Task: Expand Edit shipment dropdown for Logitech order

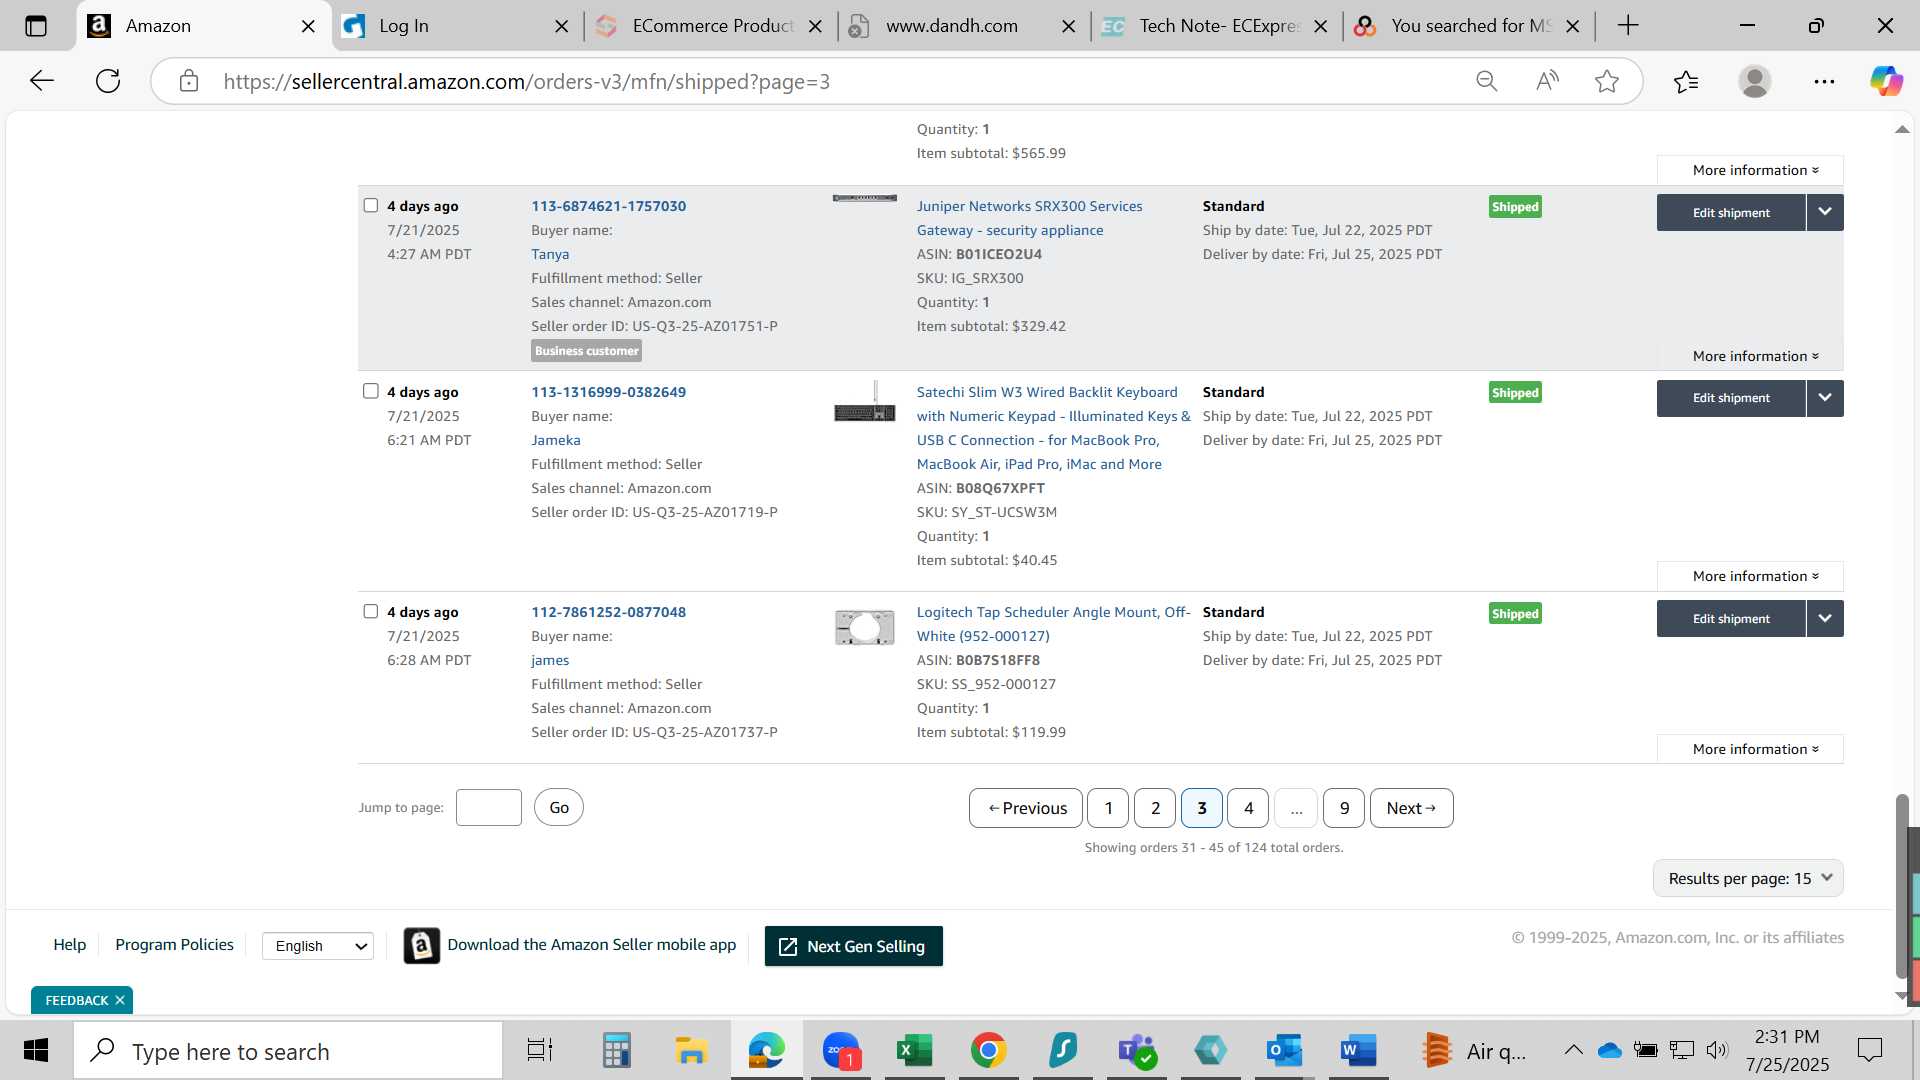Action: [x=1825, y=618]
